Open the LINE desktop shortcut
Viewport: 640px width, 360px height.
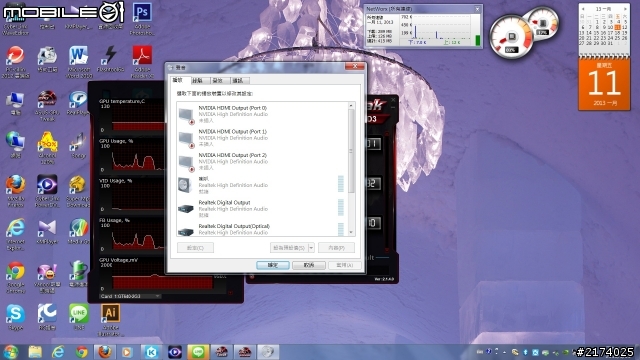click(78, 317)
